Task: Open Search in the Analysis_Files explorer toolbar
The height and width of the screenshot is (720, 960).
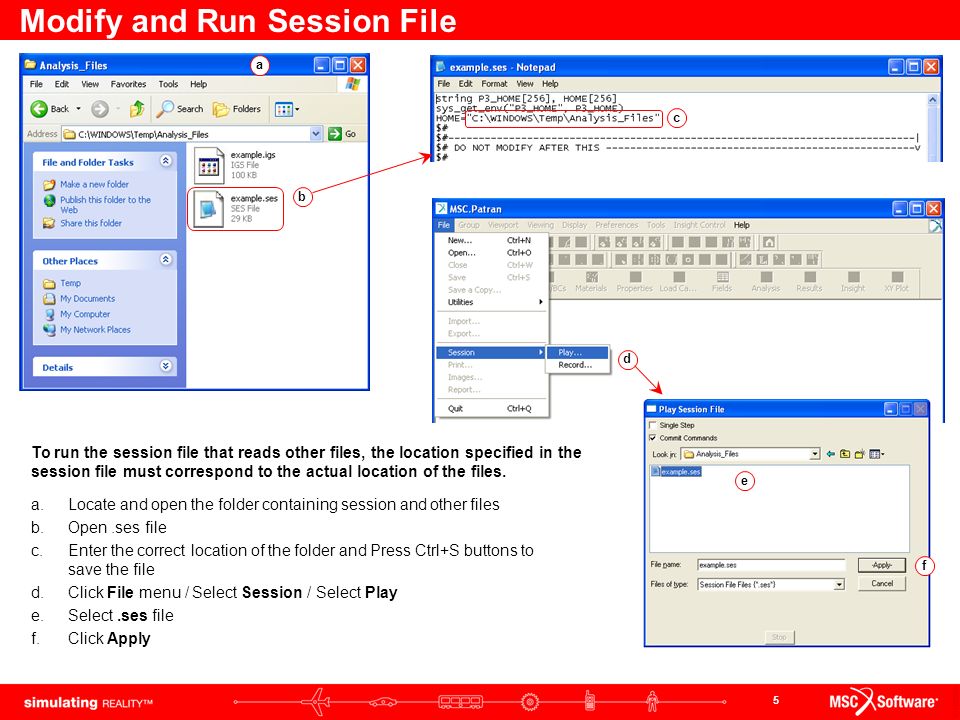Action: 179,109
